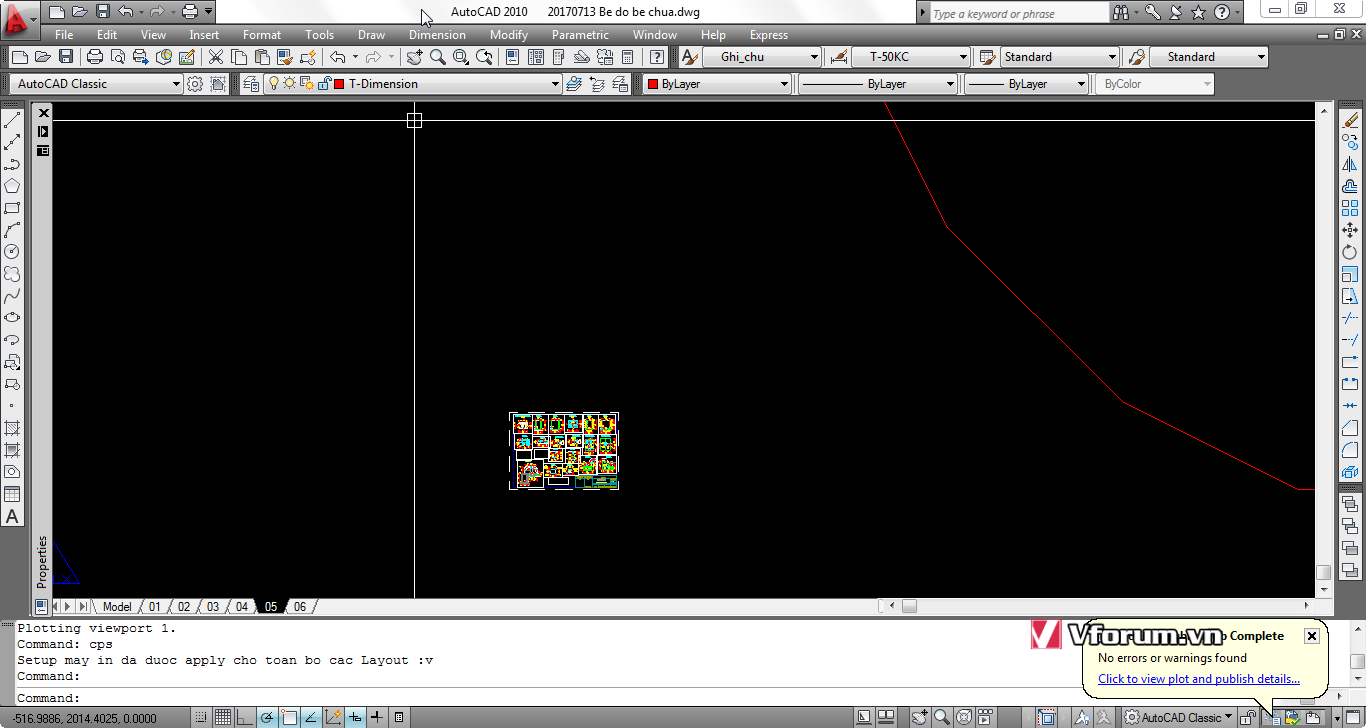Click the red color swatch in layer control
The width and height of the screenshot is (1366, 728).
(339, 84)
